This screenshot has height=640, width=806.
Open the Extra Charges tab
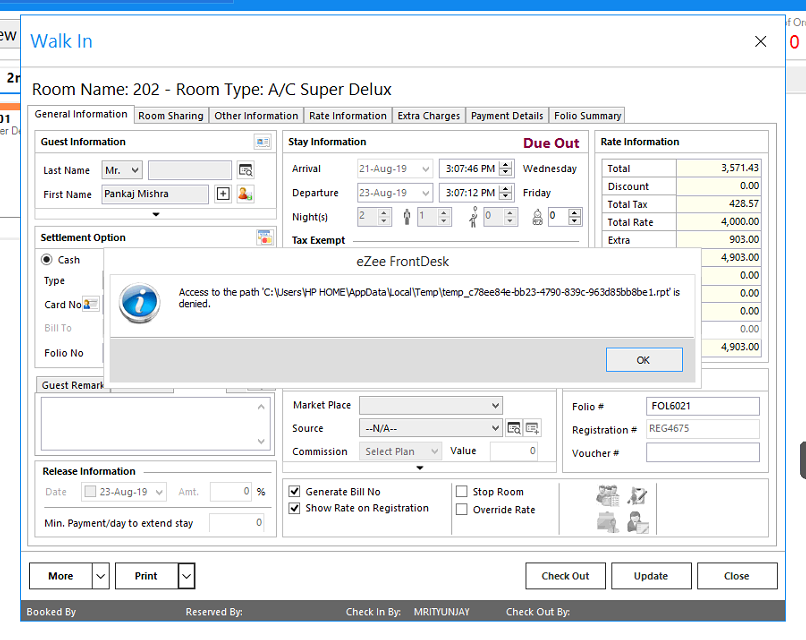tap(429, 116)
